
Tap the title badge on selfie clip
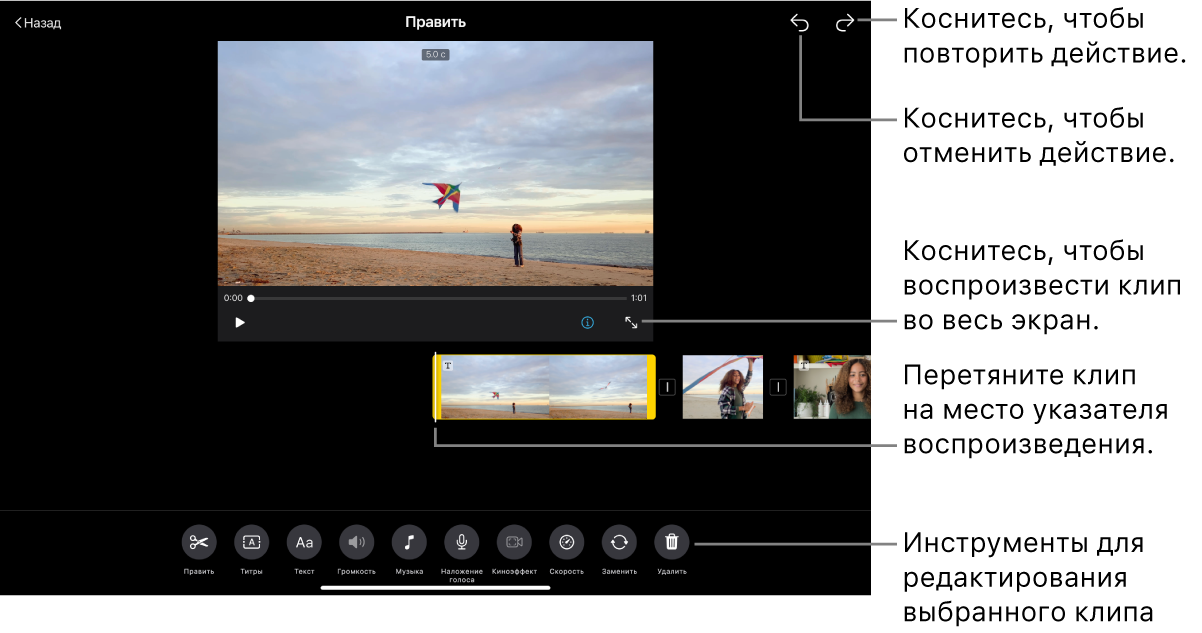(803, 366)
